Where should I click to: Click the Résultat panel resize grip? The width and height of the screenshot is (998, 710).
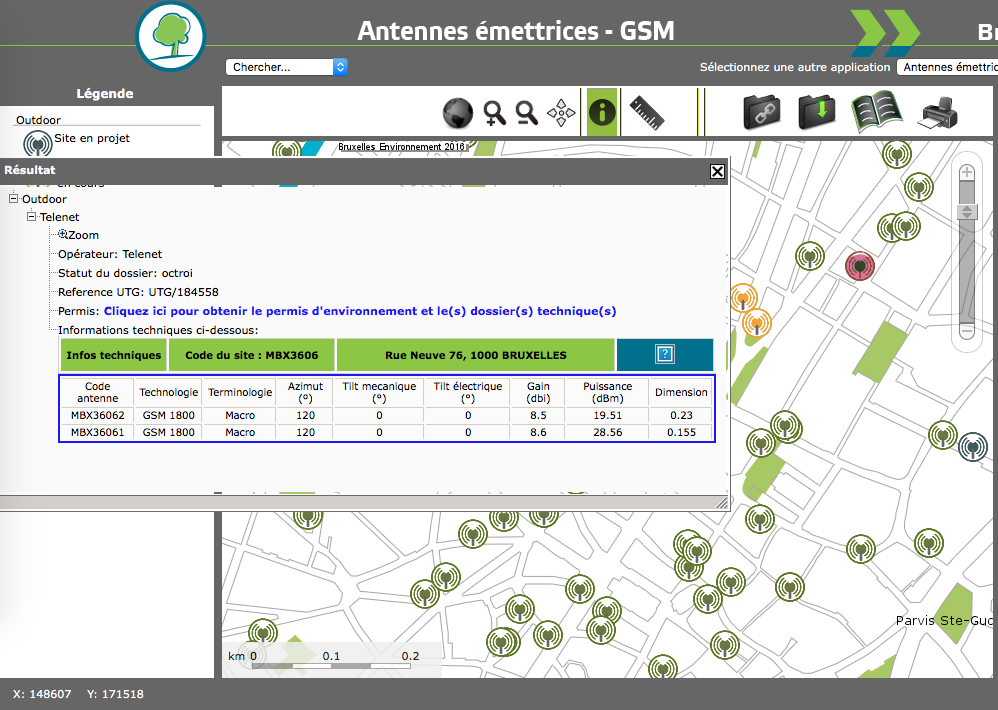722,503
